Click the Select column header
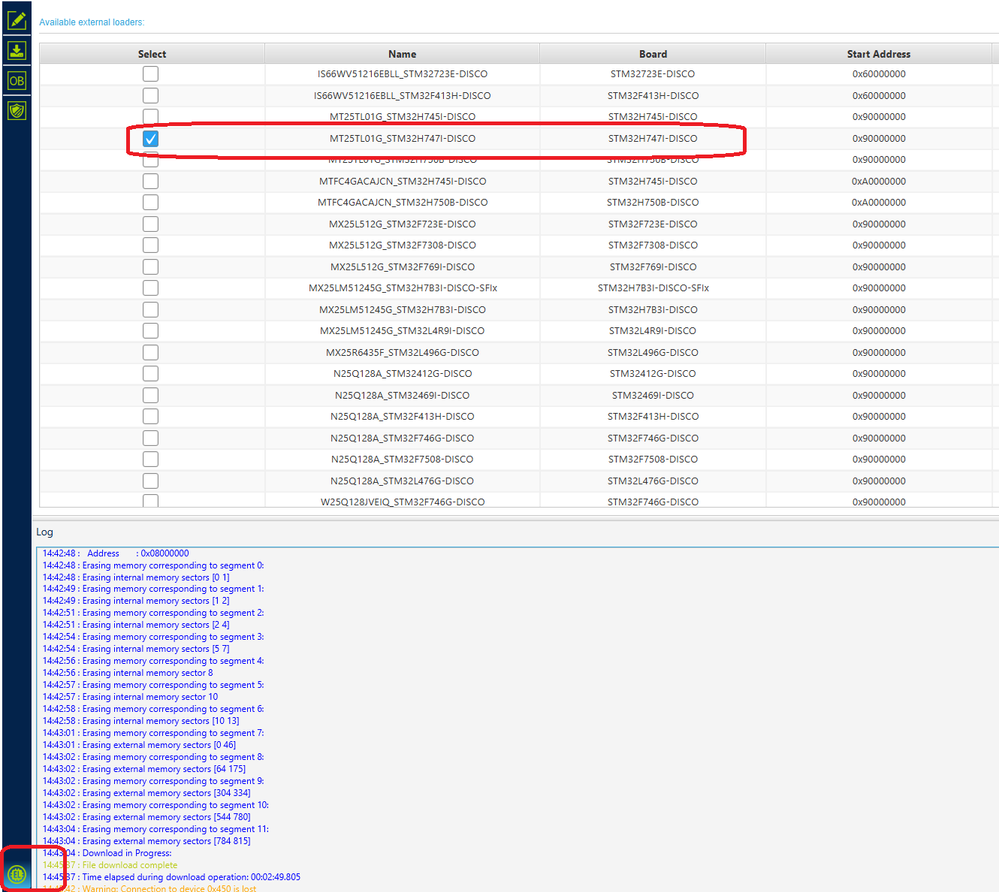Viewport: 999px width, 892px height. [x=152, y=54]
